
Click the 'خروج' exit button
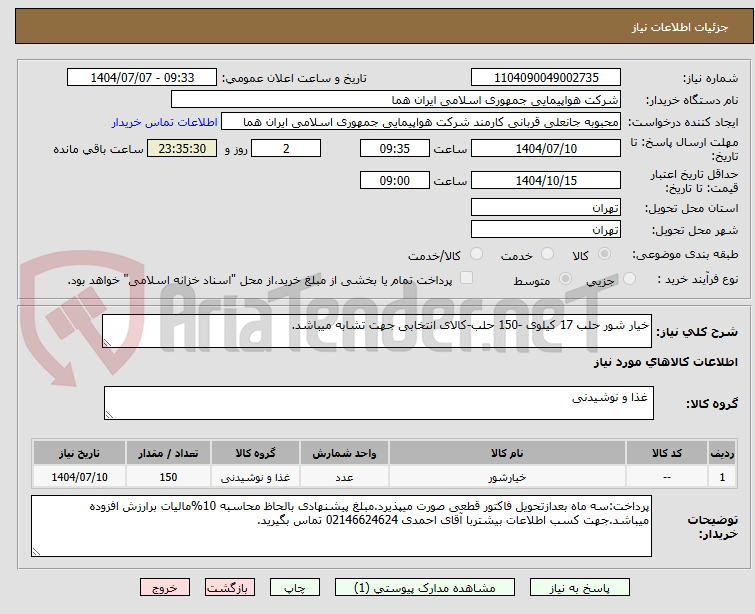click(x=165, y=588)
